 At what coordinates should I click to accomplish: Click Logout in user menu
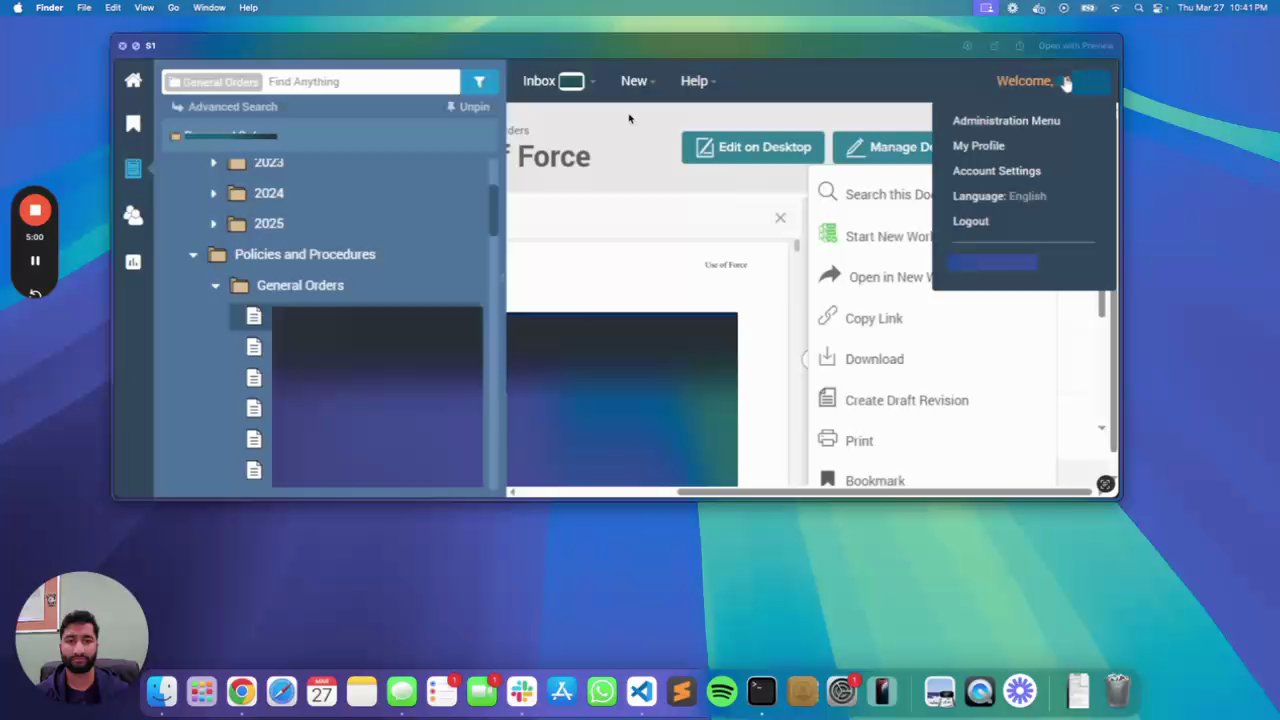(x=970, y=221)
